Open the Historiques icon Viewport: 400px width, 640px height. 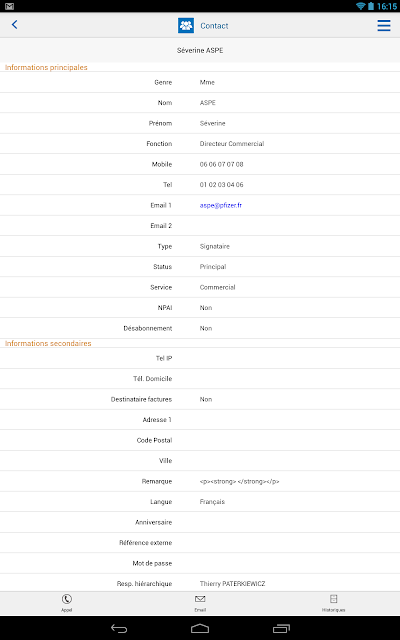333,599
